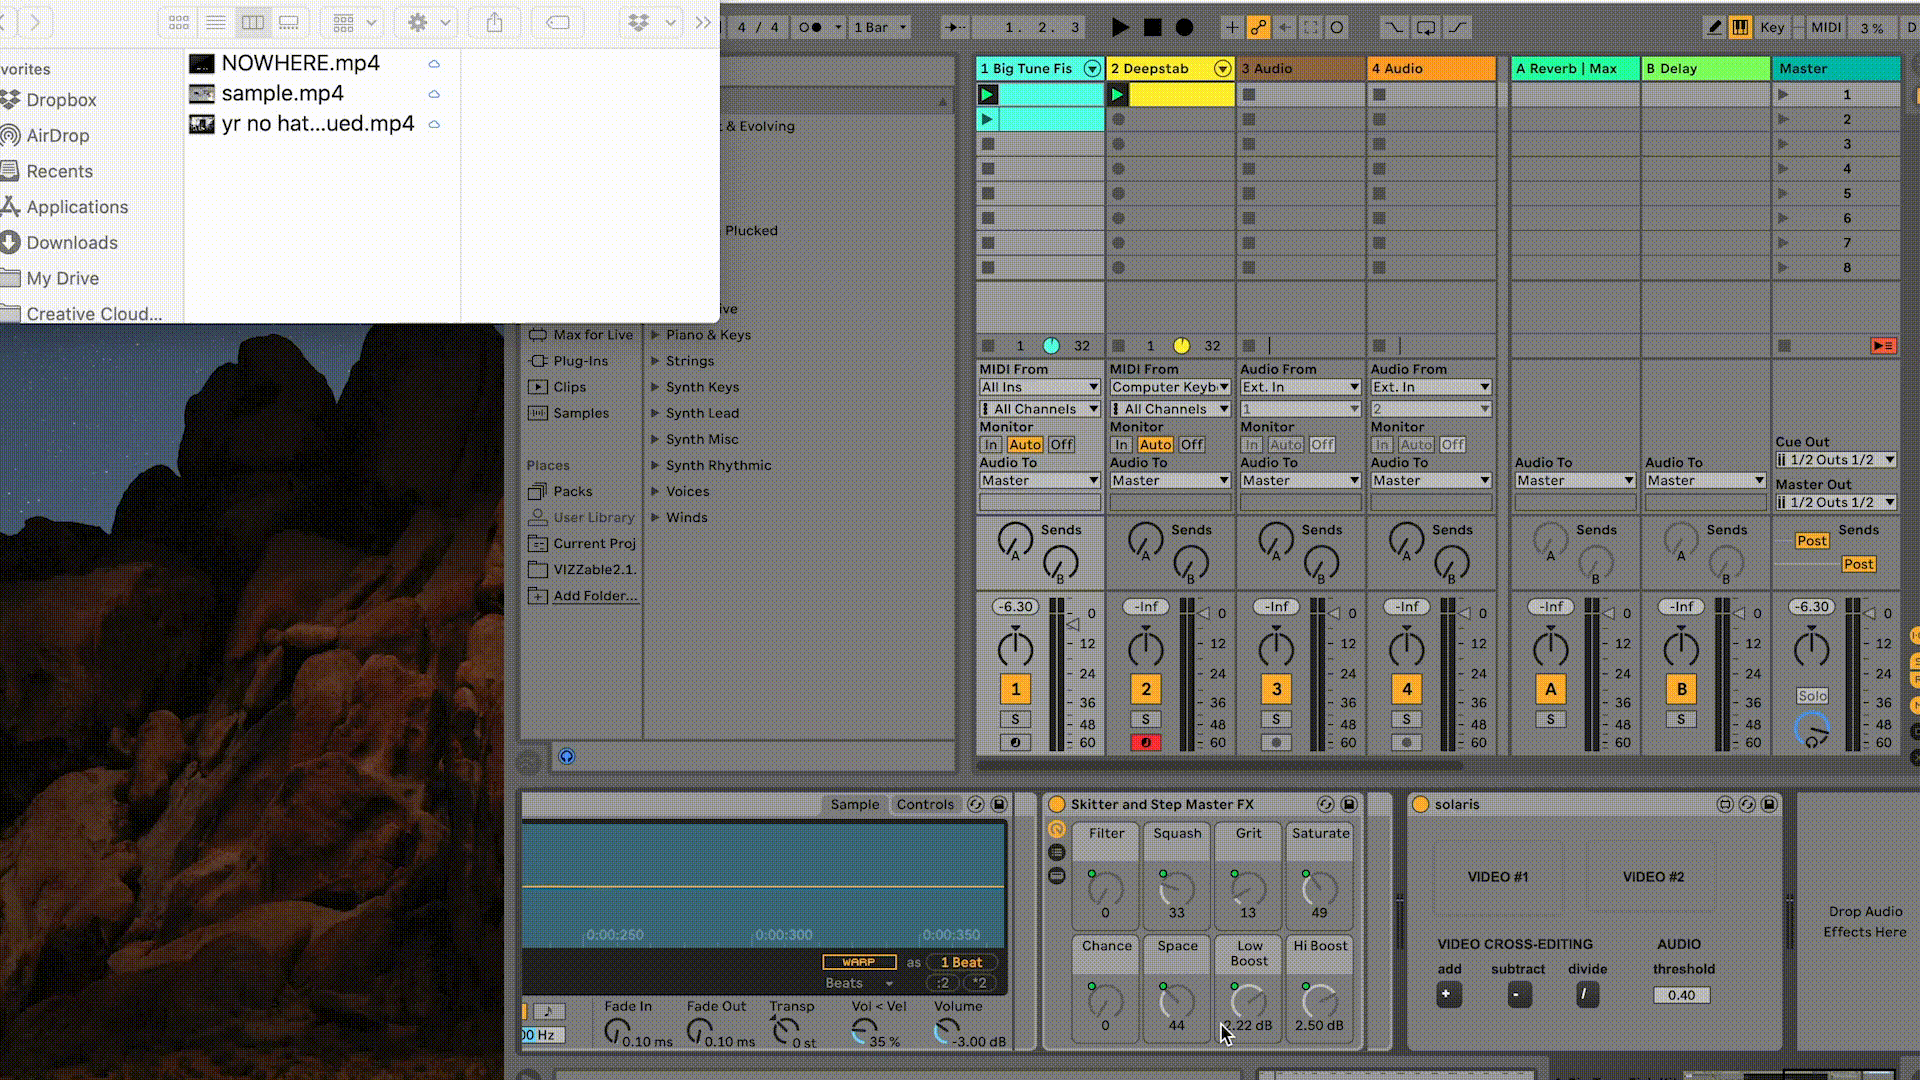This screenshot has width=1920, height=1080.
Task: Toggle the Computer MIDI Keyboard icon
Action: tap(1740, 27)
